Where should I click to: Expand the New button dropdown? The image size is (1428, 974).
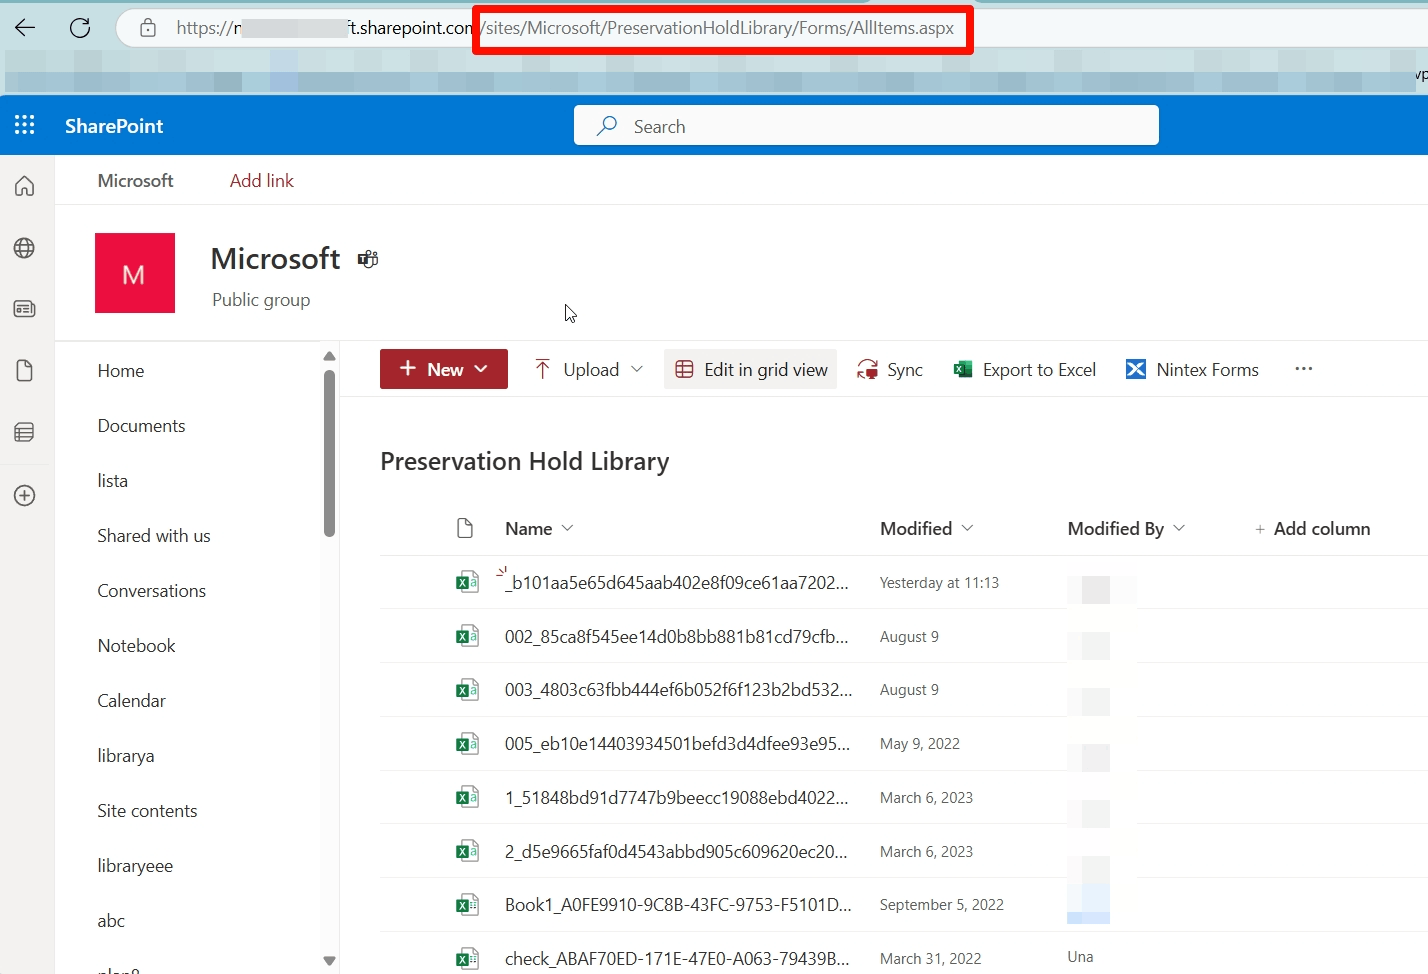(x=481, y=369)
